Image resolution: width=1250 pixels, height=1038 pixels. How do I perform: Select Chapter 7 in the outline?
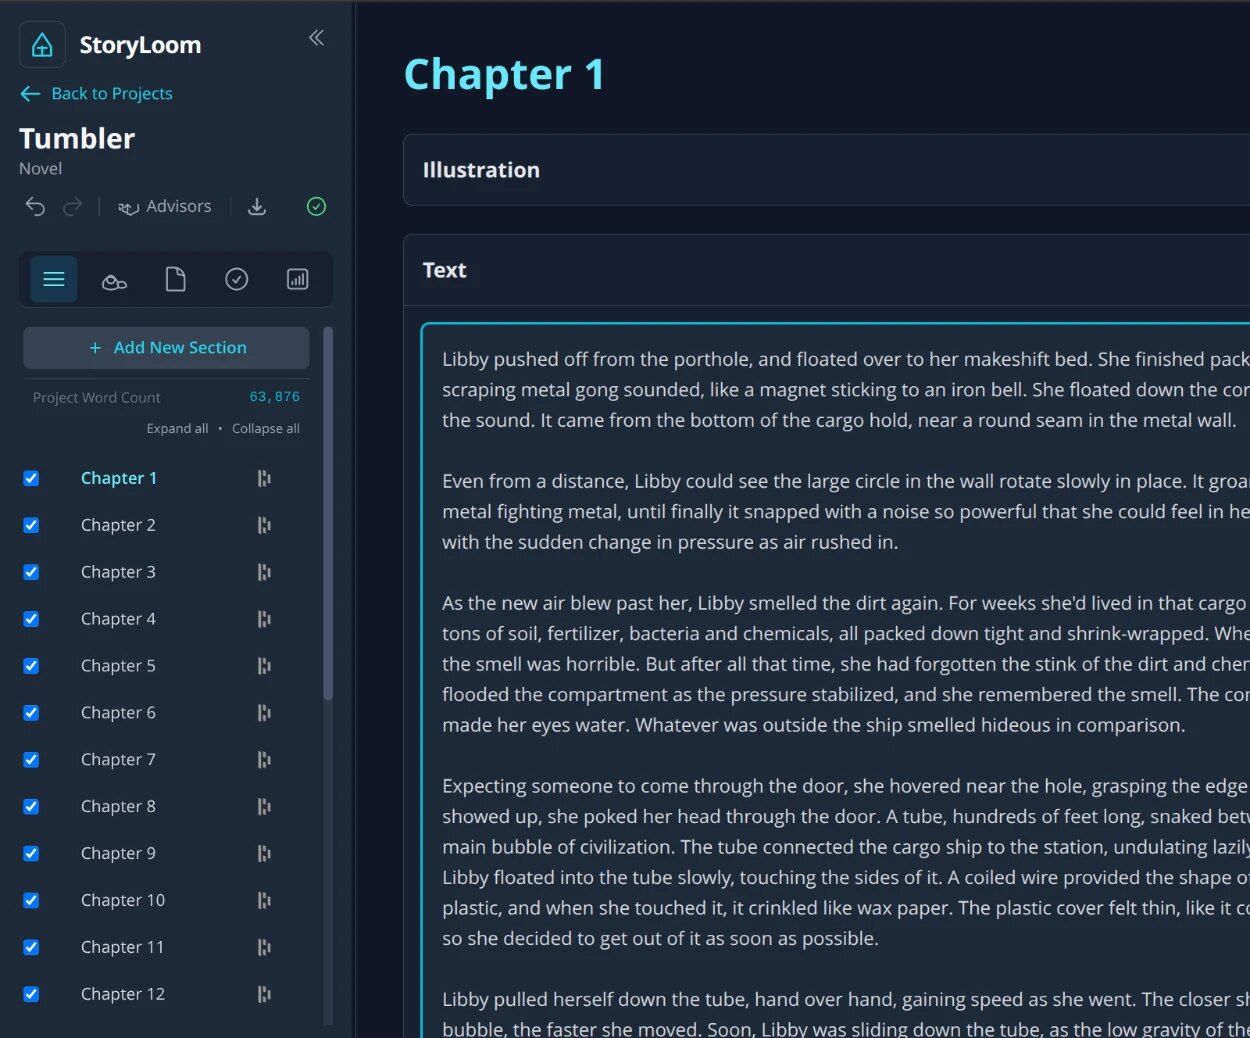pyautogui.click(x=118, y=760)
